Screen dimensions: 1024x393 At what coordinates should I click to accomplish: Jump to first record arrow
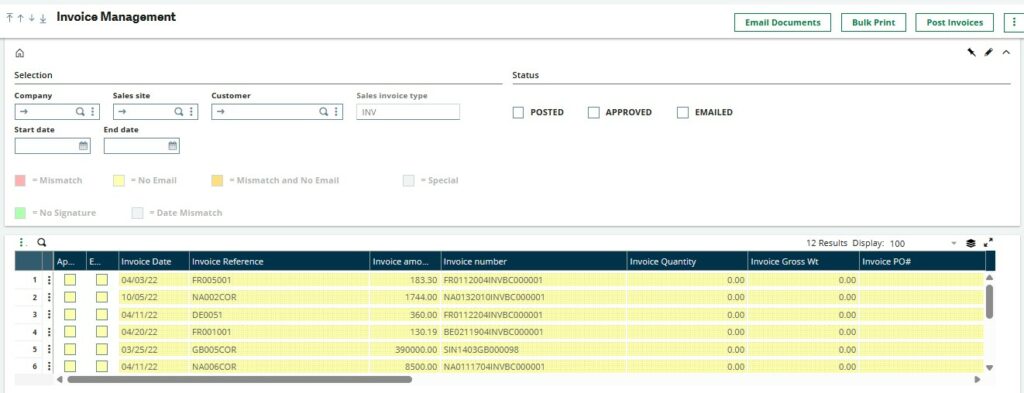[x=9, y=18]
